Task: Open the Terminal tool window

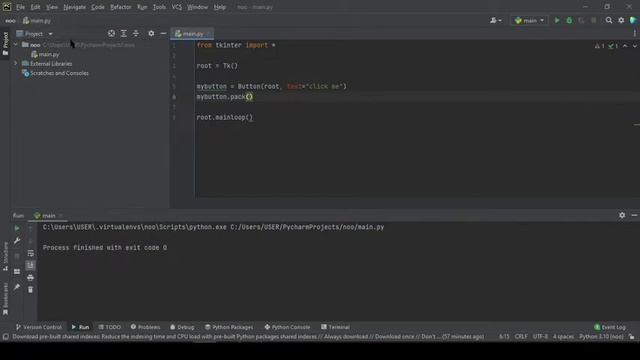Action: click(x=335, y=327)
